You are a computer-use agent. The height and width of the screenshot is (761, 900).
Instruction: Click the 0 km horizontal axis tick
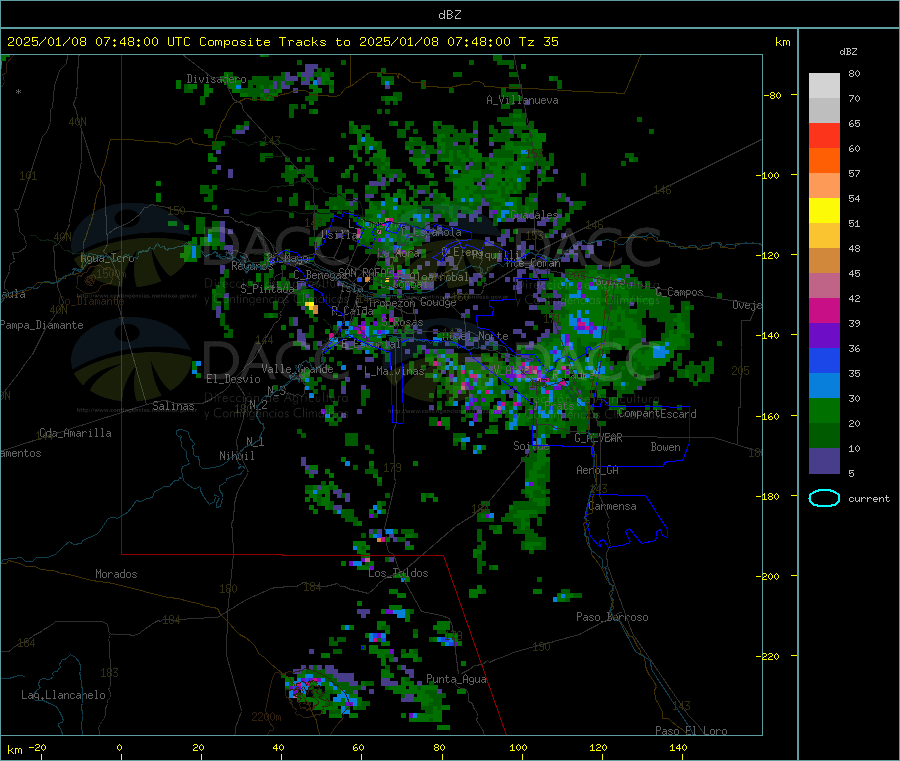[x=119, y=747]
